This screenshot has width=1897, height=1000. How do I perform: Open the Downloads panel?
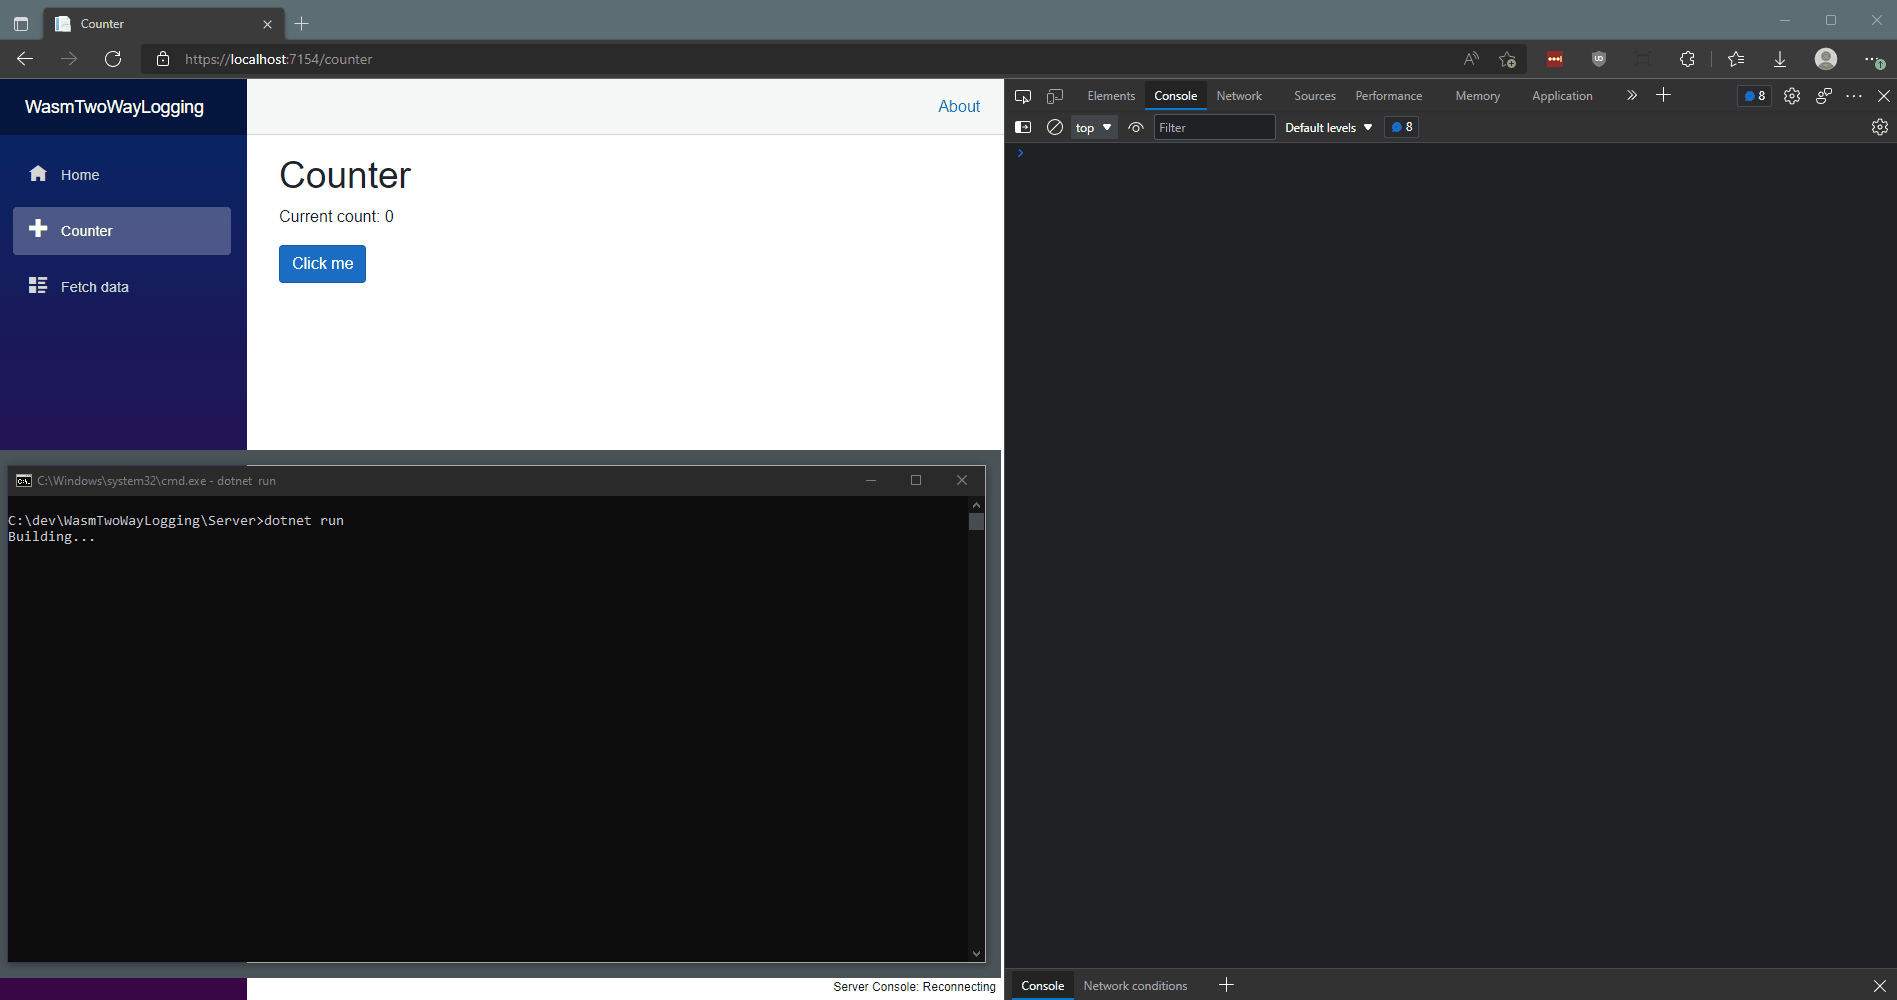(1780, 59)
